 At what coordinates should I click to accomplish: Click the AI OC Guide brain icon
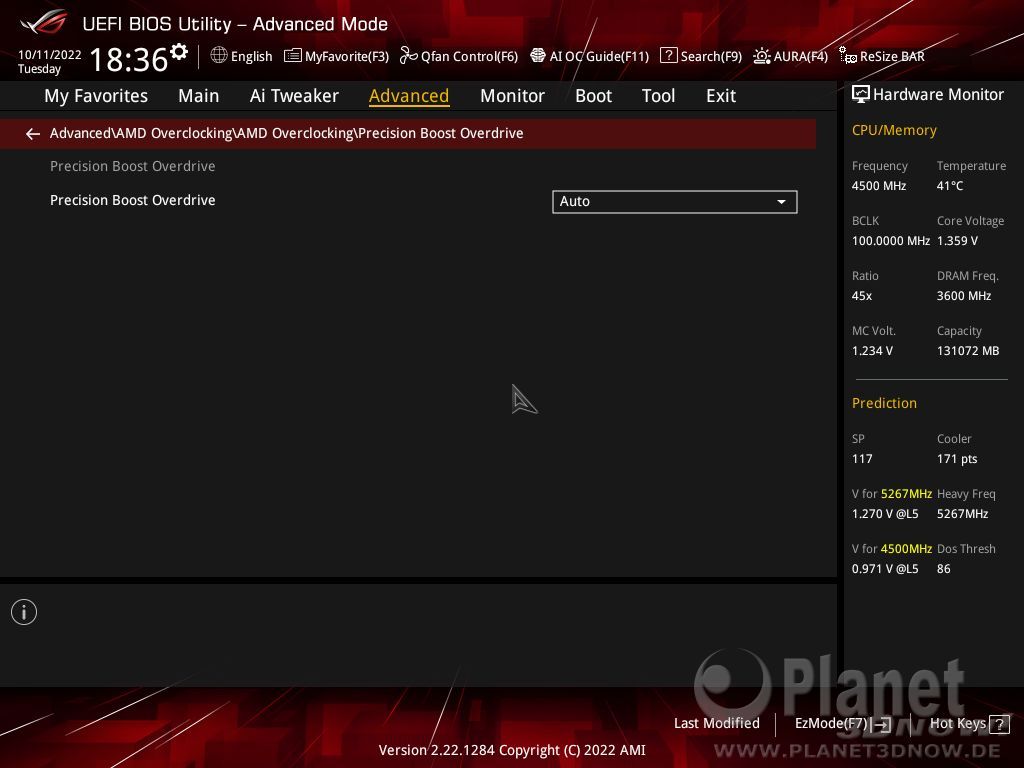537,56
